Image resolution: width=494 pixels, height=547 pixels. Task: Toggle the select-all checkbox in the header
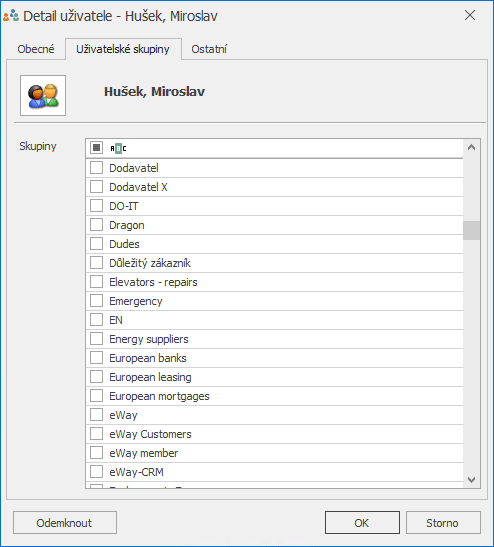(96, 148)
